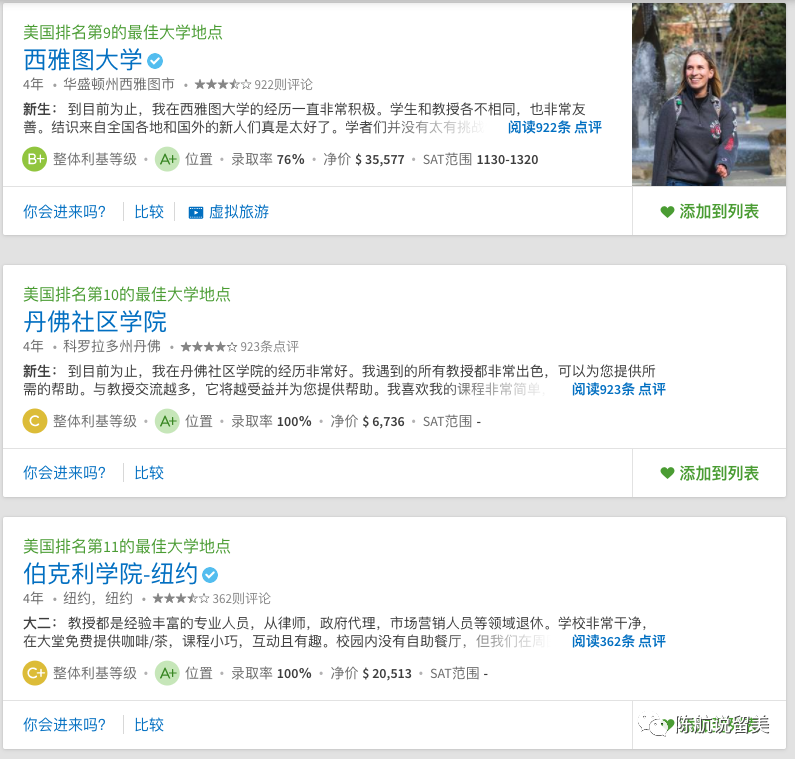The height and width of the screenshot is (759, 795).
Task: Click the video icon beside 虚拟旅游
Action: click(x=196, y=212)
